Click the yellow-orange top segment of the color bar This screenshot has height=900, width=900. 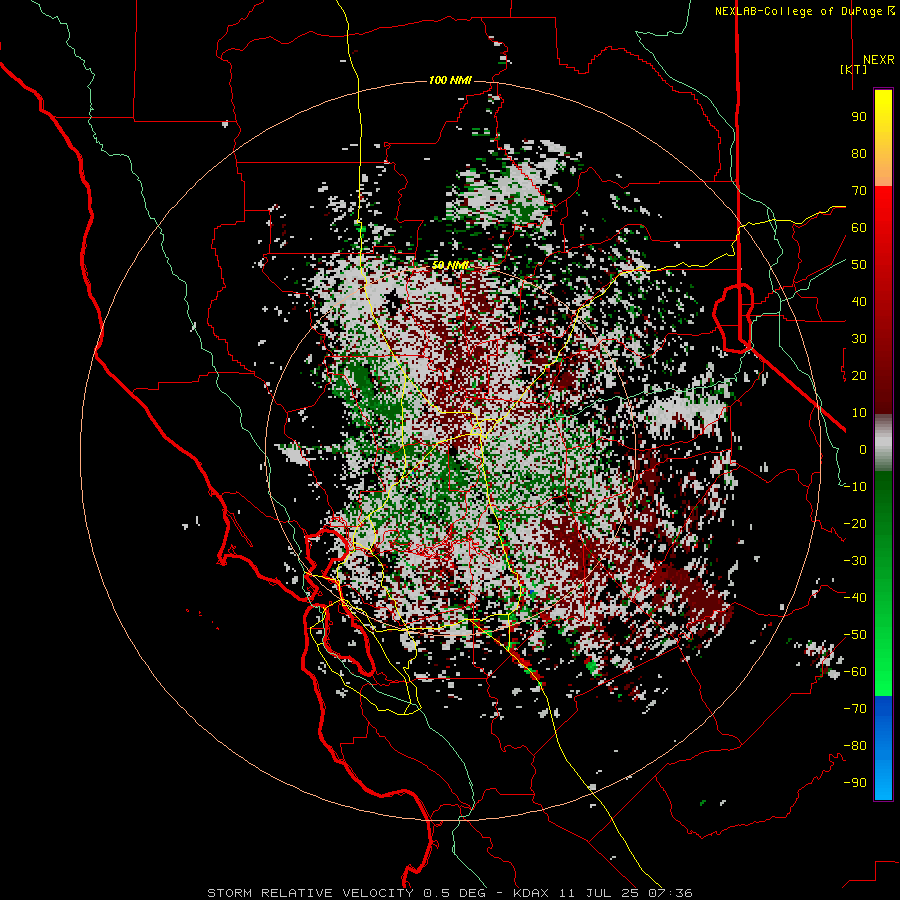(x=883, y=138)
